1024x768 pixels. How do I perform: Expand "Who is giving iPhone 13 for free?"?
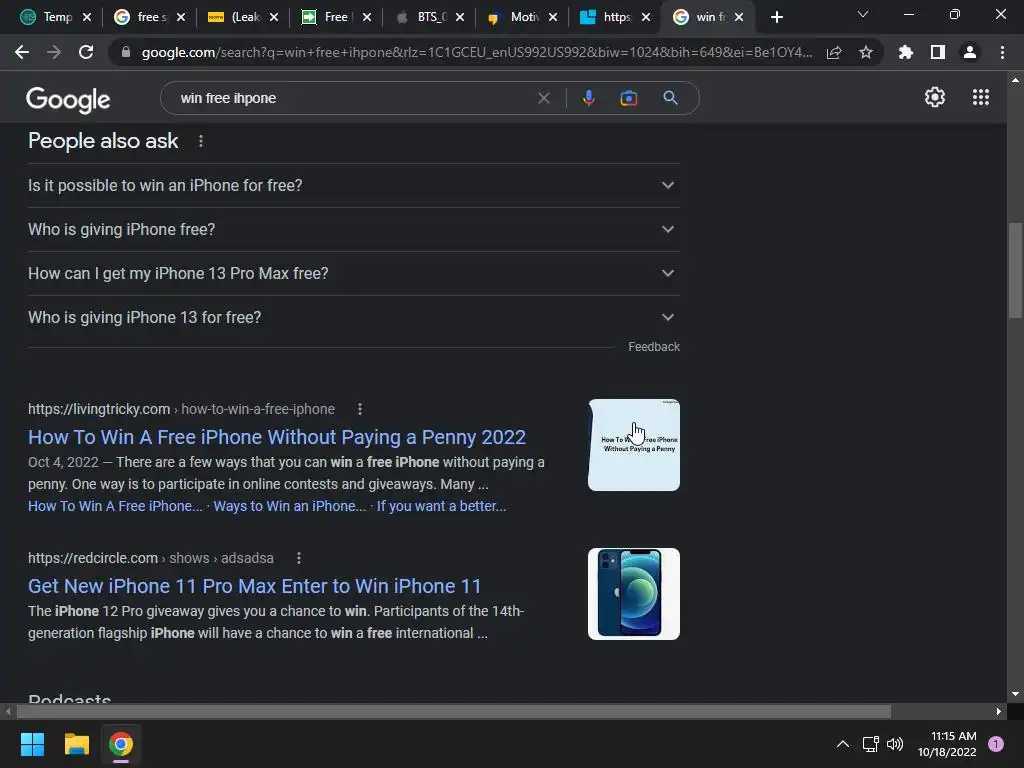(353, 317)
